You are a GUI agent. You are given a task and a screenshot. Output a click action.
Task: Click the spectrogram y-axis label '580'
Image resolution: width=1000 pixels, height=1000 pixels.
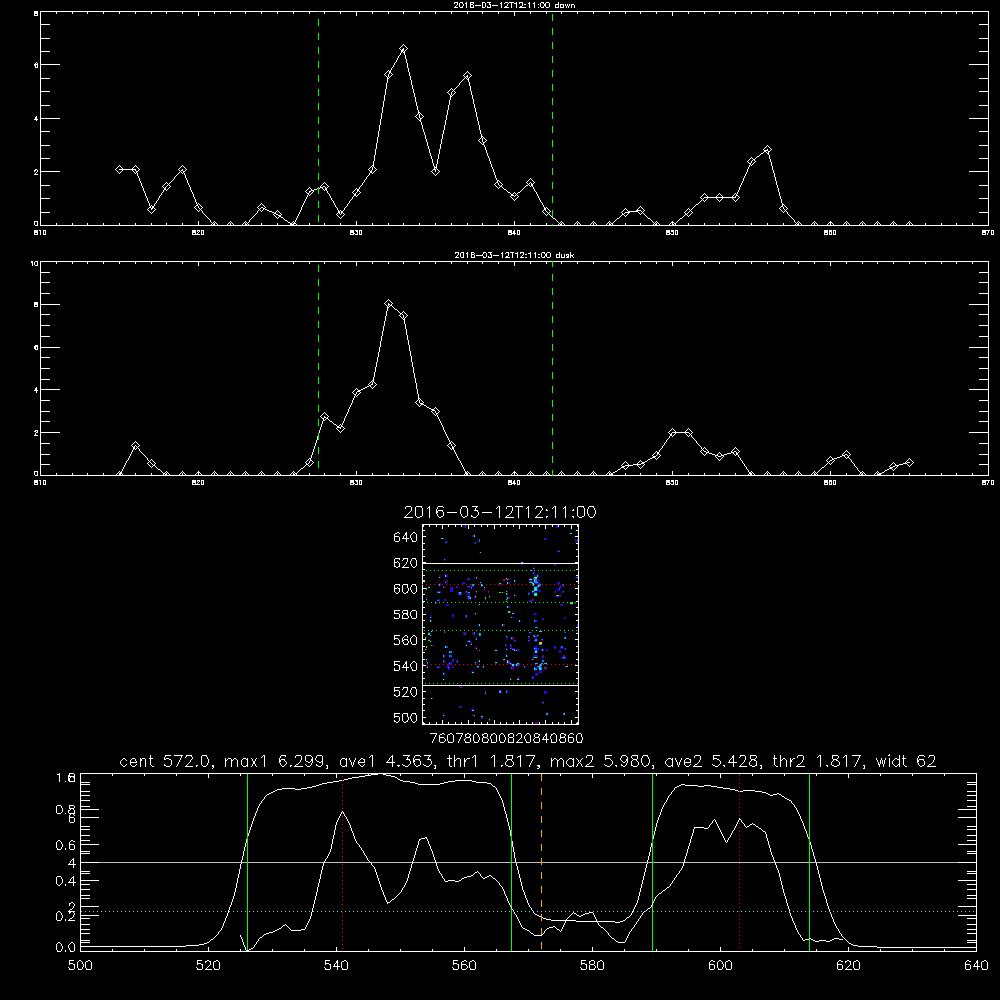point(406,615)
